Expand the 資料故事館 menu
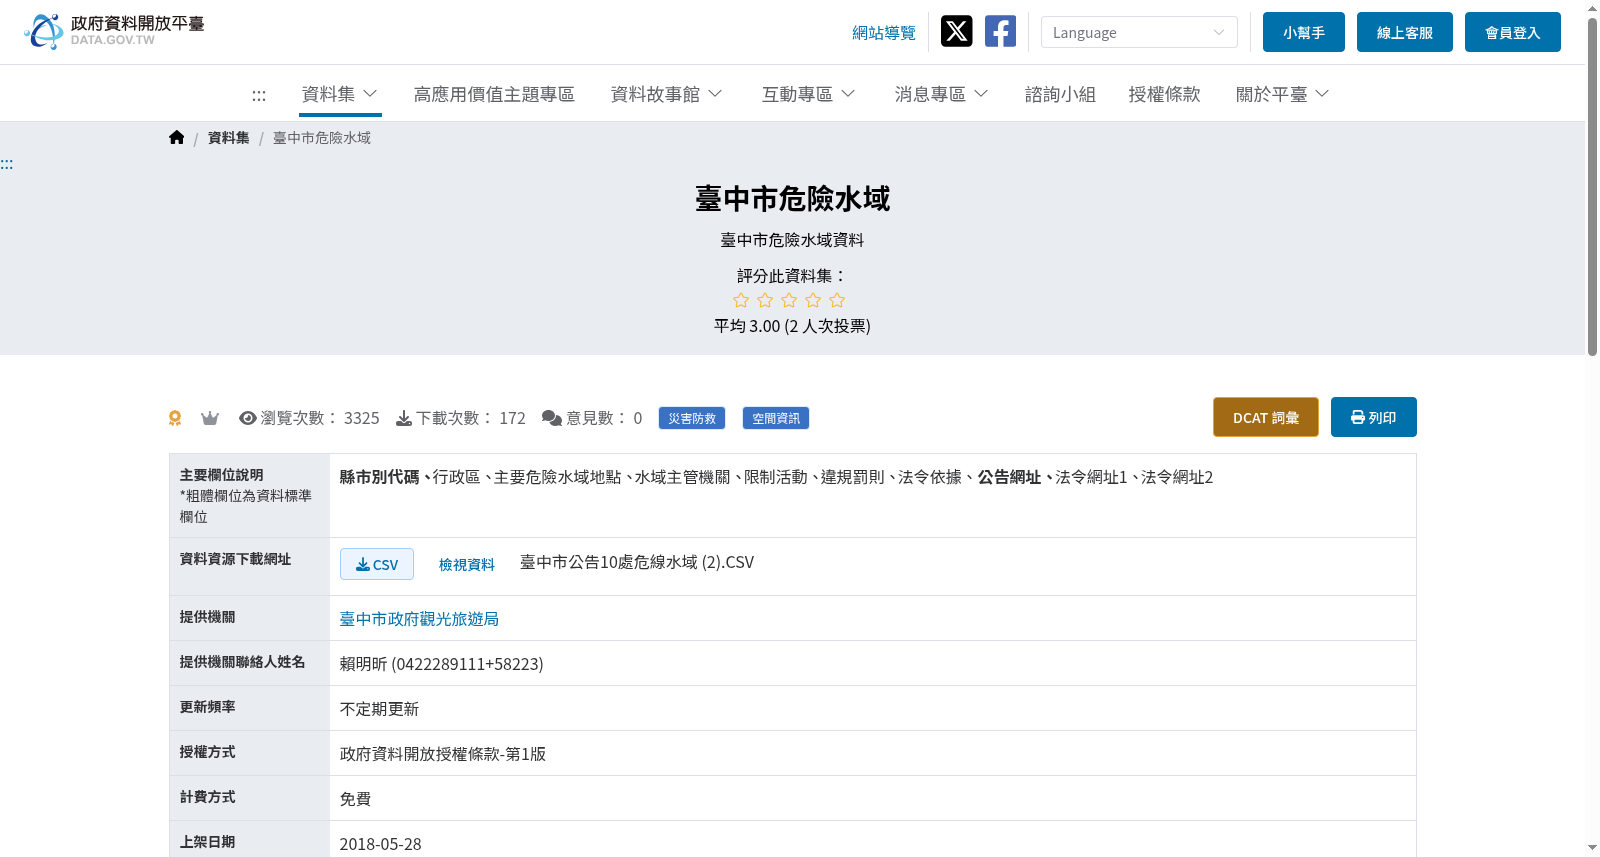Image resolution: width=1600 pixels, height=857 pixels. tap(667, 94)
